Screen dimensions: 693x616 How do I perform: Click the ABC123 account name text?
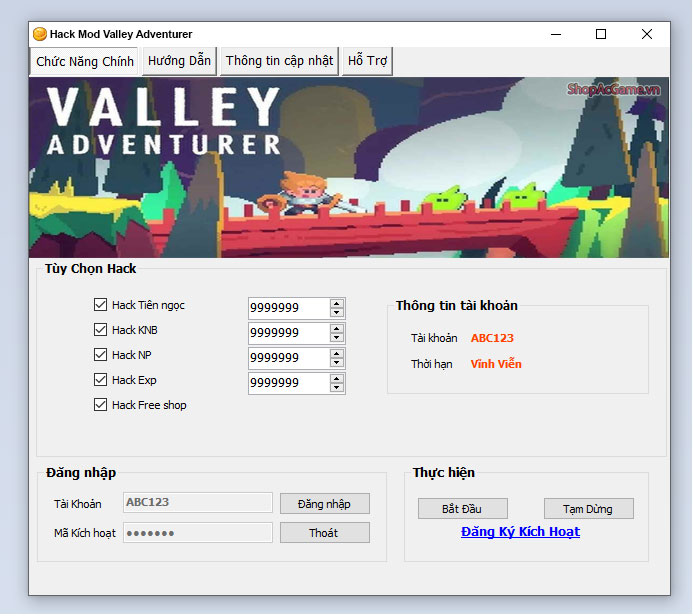pyautogui.click(x=492, y=338)
